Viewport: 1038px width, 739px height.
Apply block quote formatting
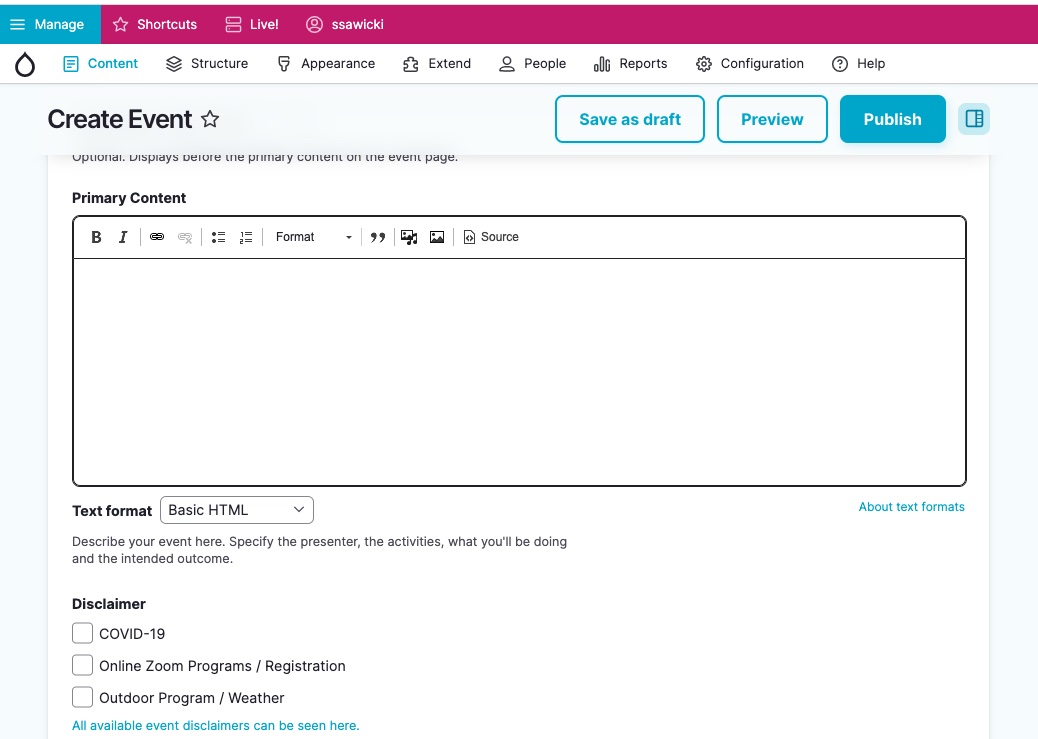[x=378, y=237]
